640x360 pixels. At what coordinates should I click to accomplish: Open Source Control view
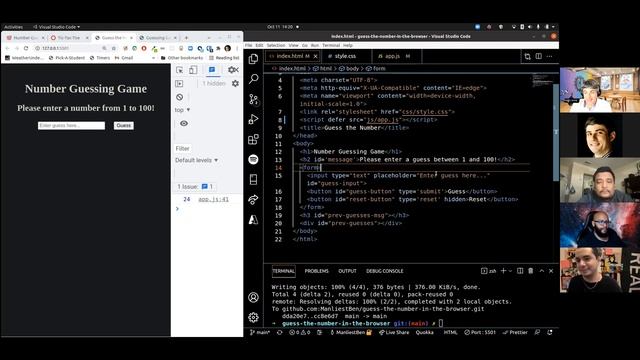(253, 99)
